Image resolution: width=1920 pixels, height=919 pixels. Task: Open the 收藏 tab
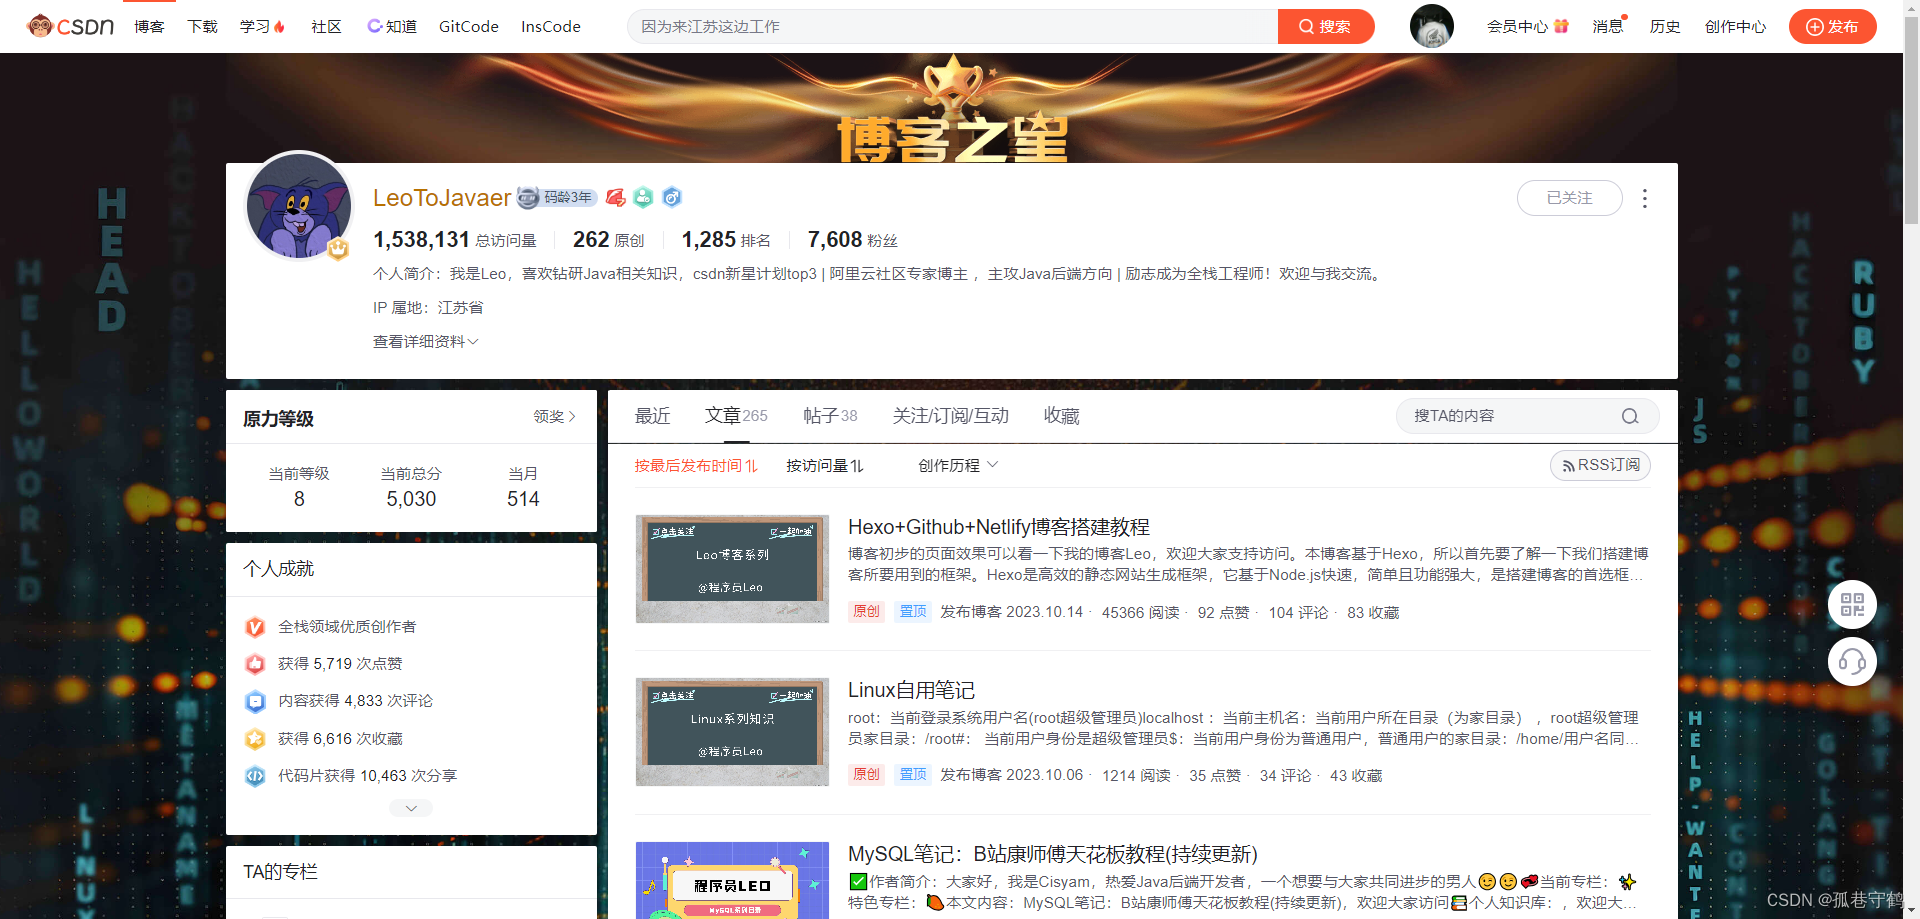tap(1061, 416)
